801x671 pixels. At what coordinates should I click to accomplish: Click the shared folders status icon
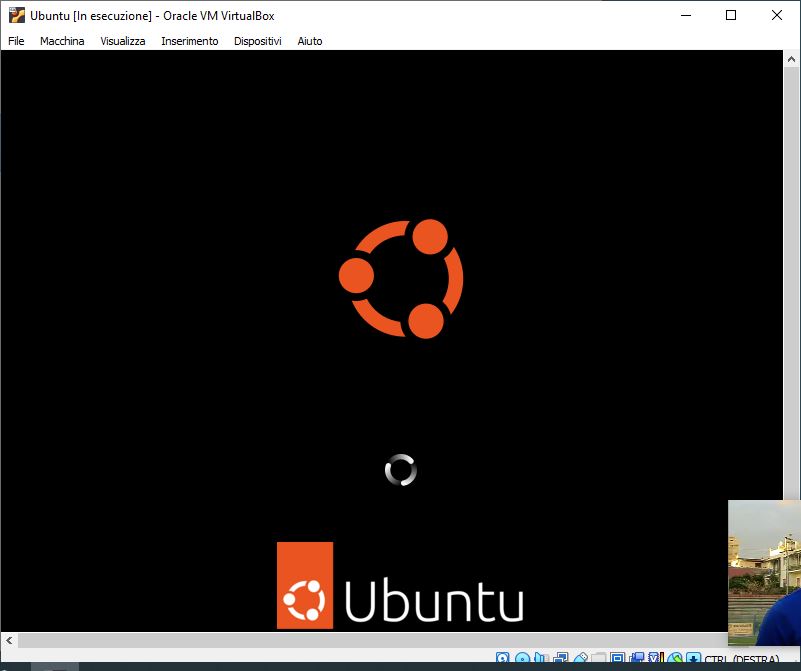[598, 658]
